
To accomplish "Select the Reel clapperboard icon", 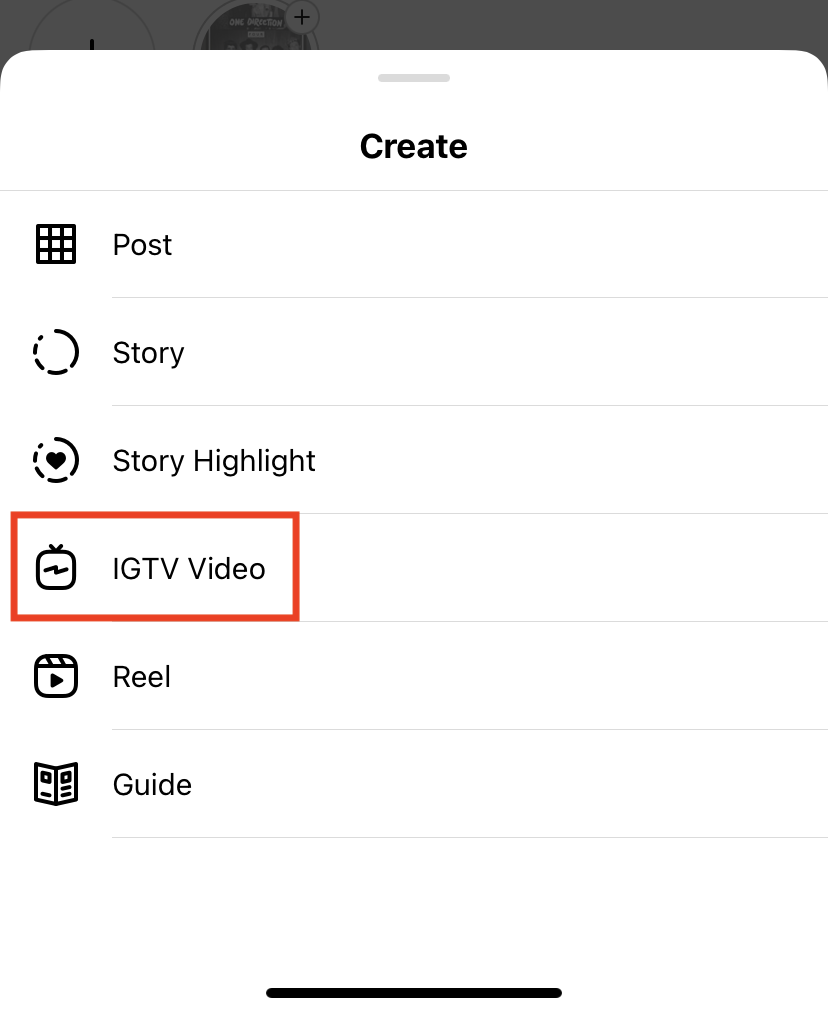I will click(55, 676).
